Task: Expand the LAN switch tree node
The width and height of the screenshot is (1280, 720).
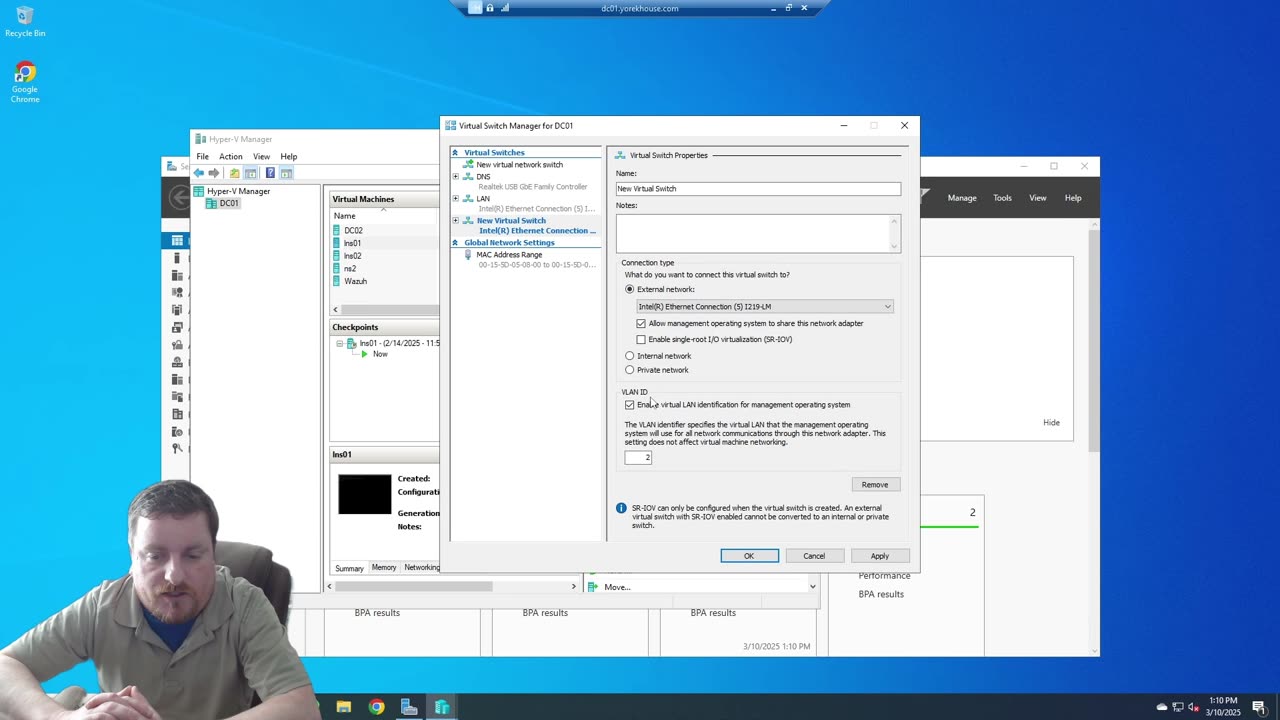Action: click(x=456, y=198)
